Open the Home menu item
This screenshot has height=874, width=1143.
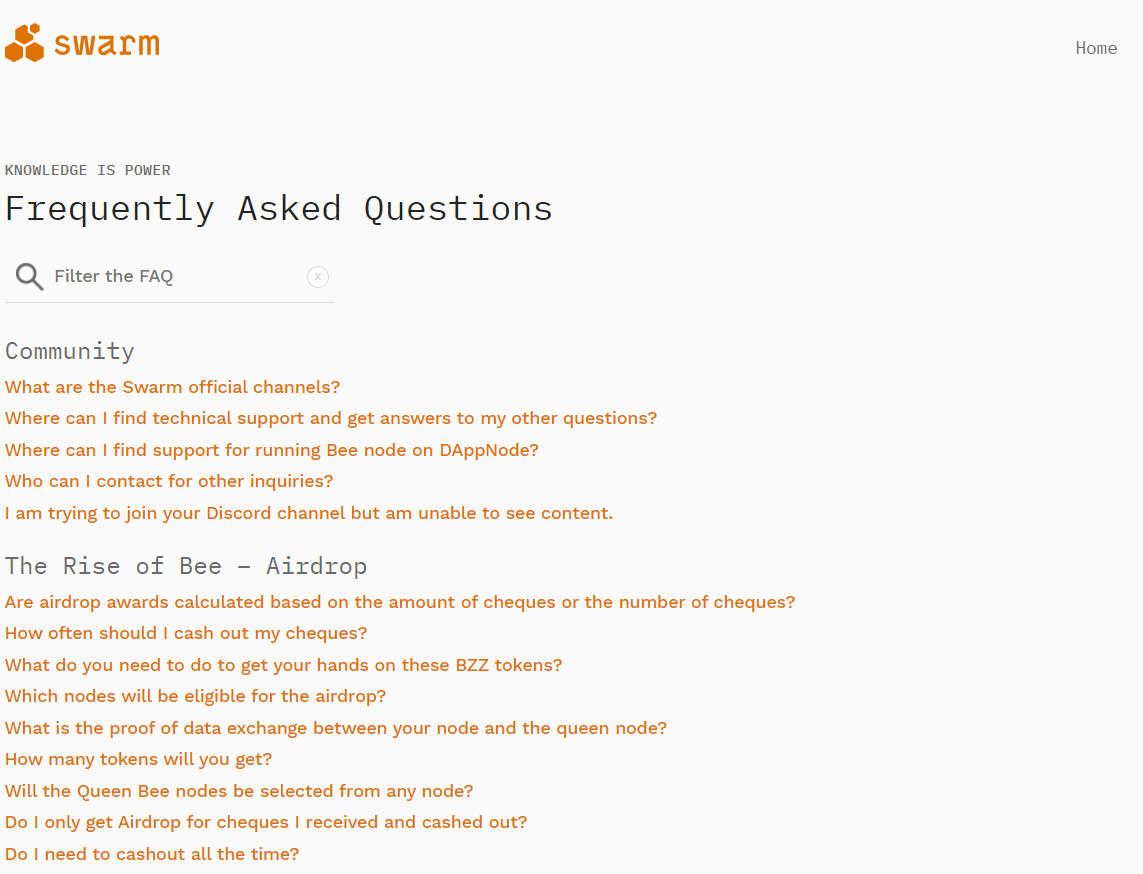coord(1096,48)
